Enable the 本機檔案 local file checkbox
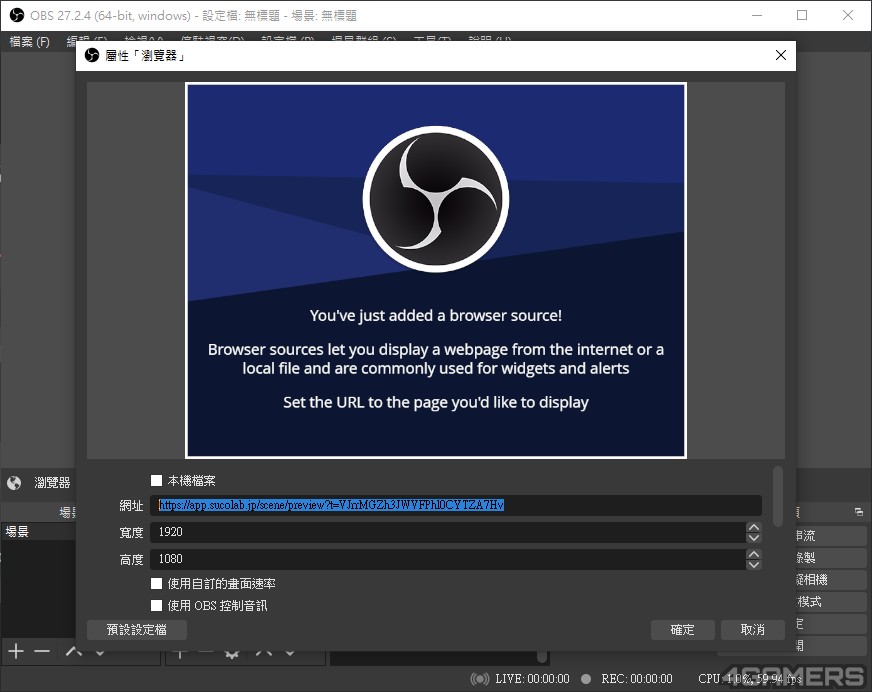This screenshot has height=692, width=872. tap(156, 480)
